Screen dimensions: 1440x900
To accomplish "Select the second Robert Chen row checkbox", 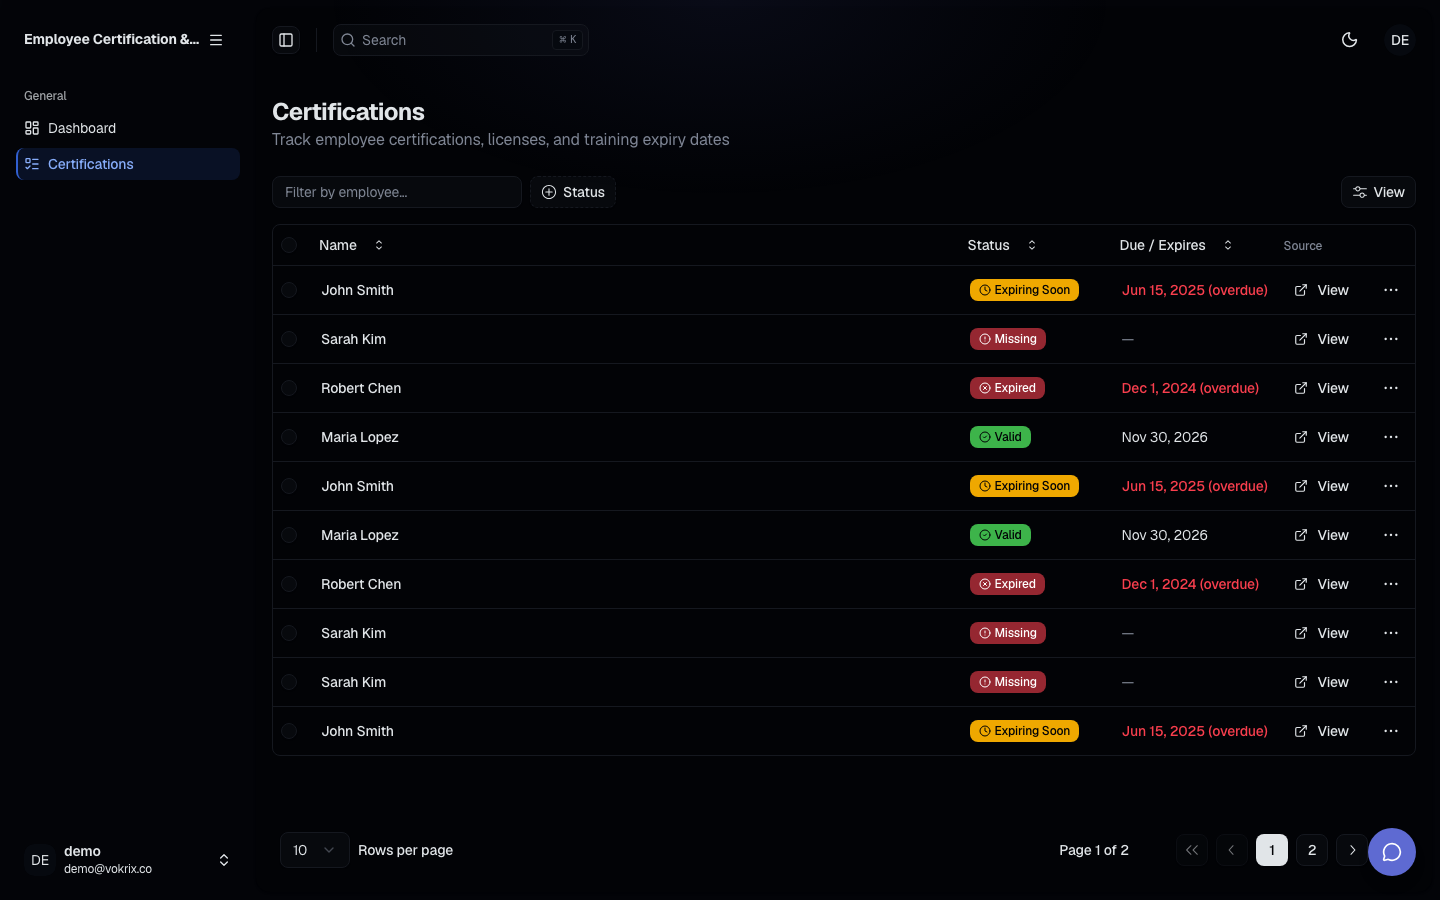I will [x=289, y=584].
